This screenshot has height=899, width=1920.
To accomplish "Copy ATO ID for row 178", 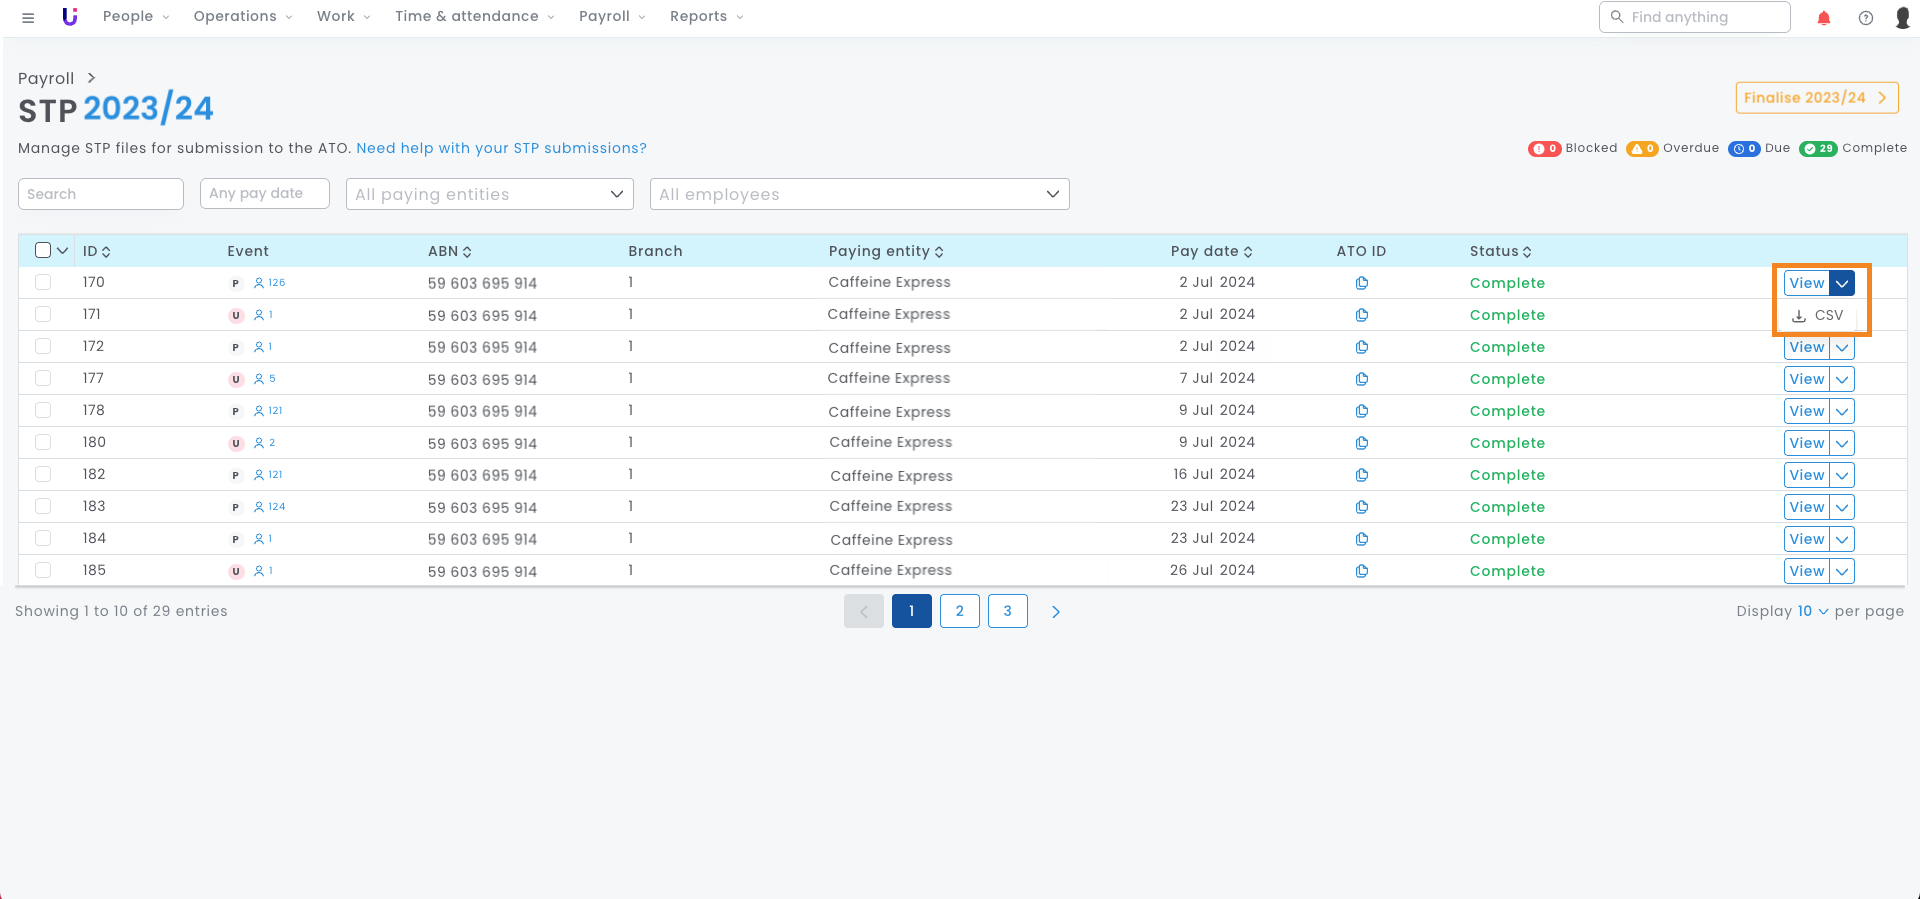I will (1361, 411).
